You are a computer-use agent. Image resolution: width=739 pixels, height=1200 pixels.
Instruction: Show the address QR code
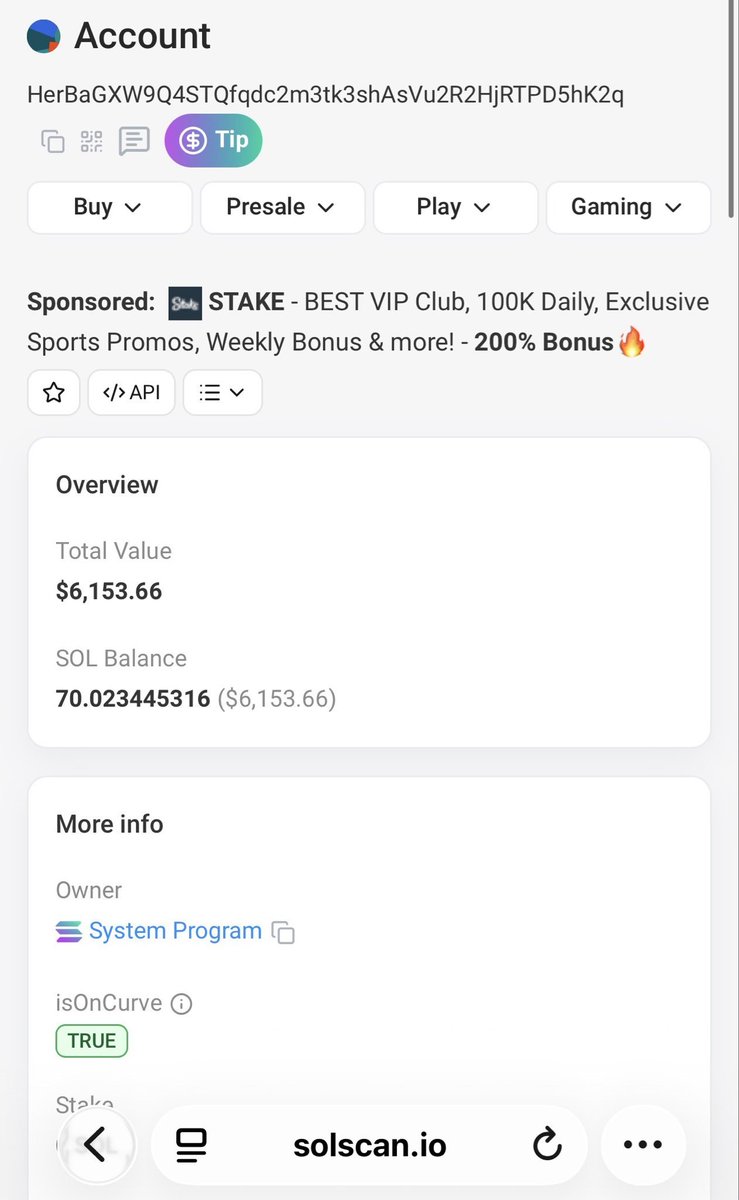tap(92, 141)
